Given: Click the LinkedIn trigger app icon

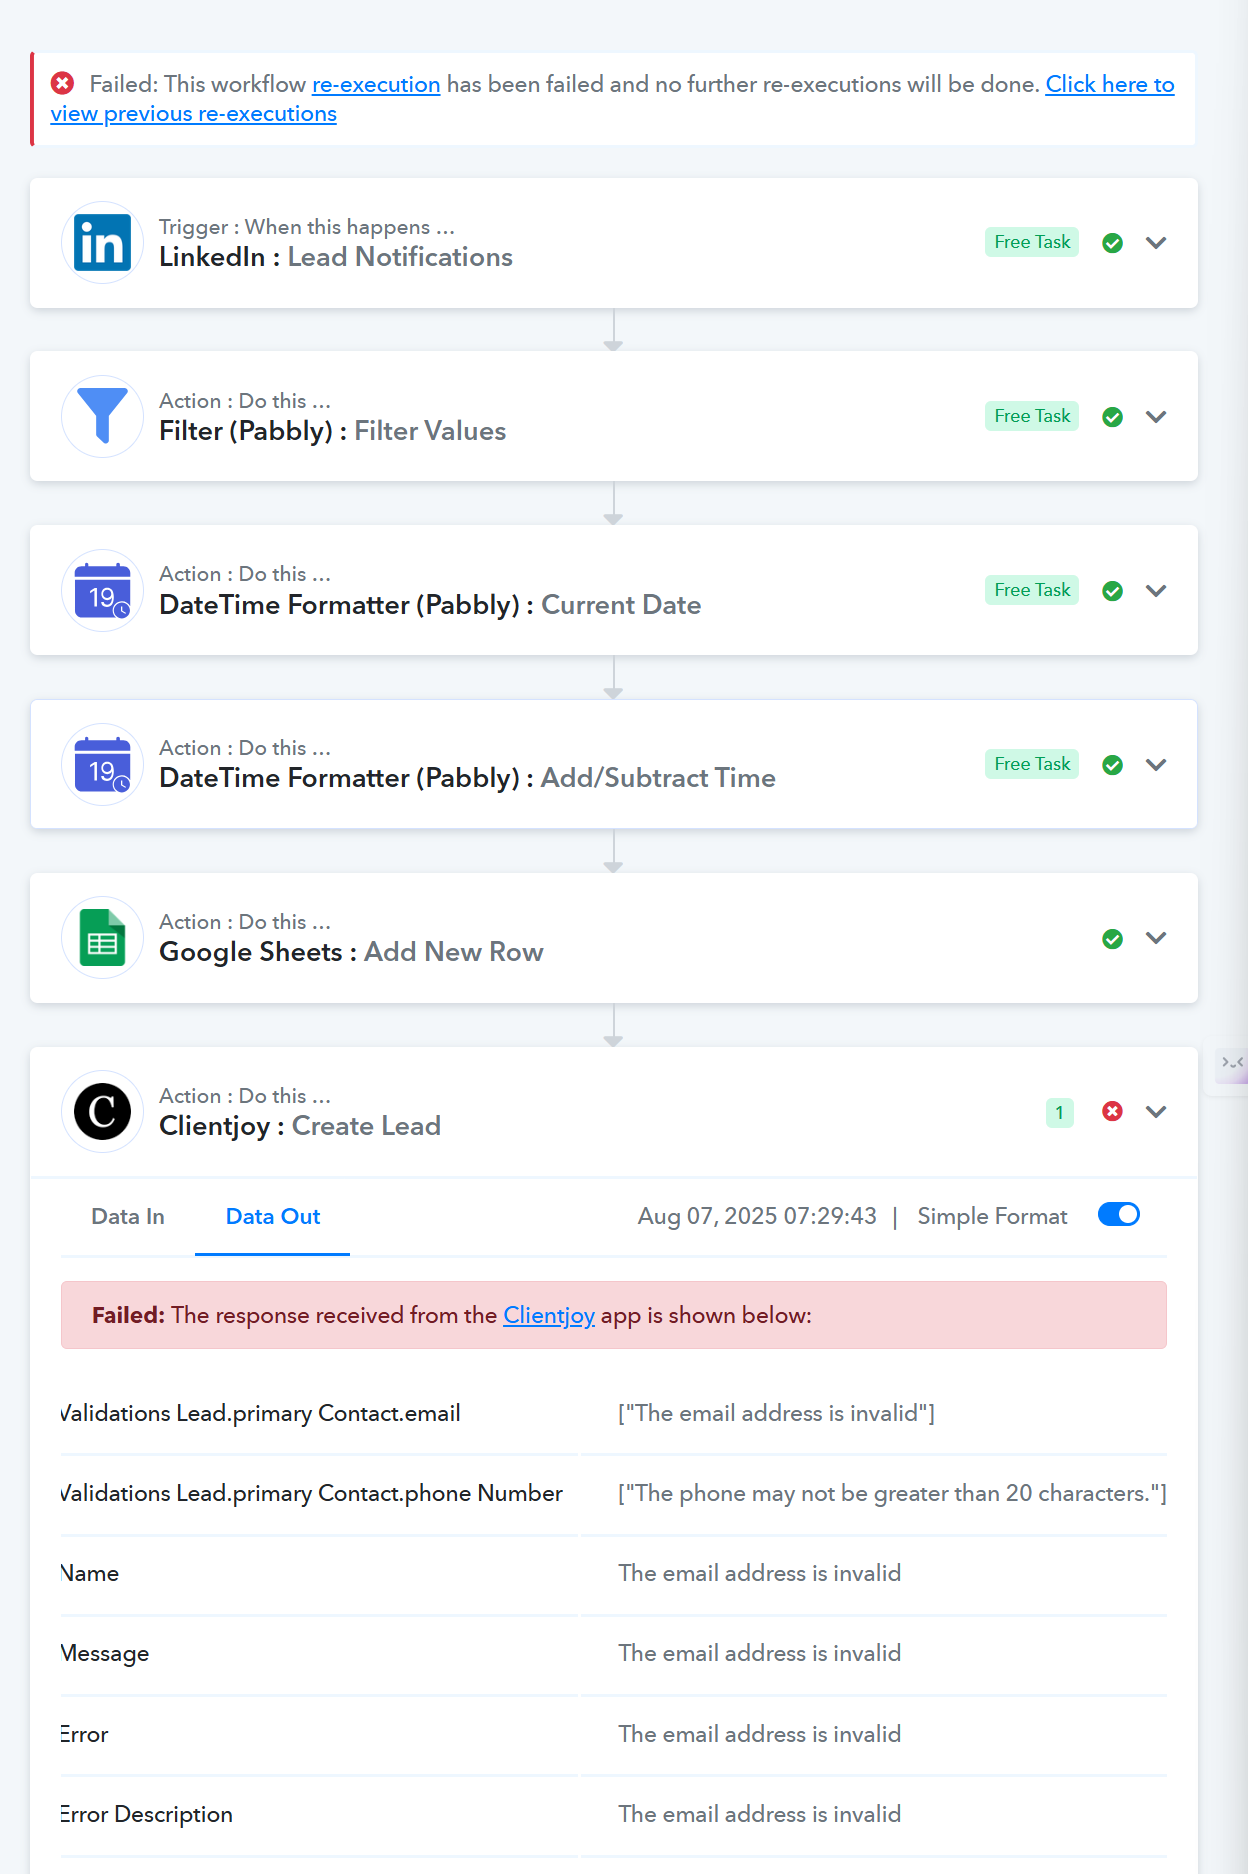Looking at the screenshot, I should (x=102, y=243).
